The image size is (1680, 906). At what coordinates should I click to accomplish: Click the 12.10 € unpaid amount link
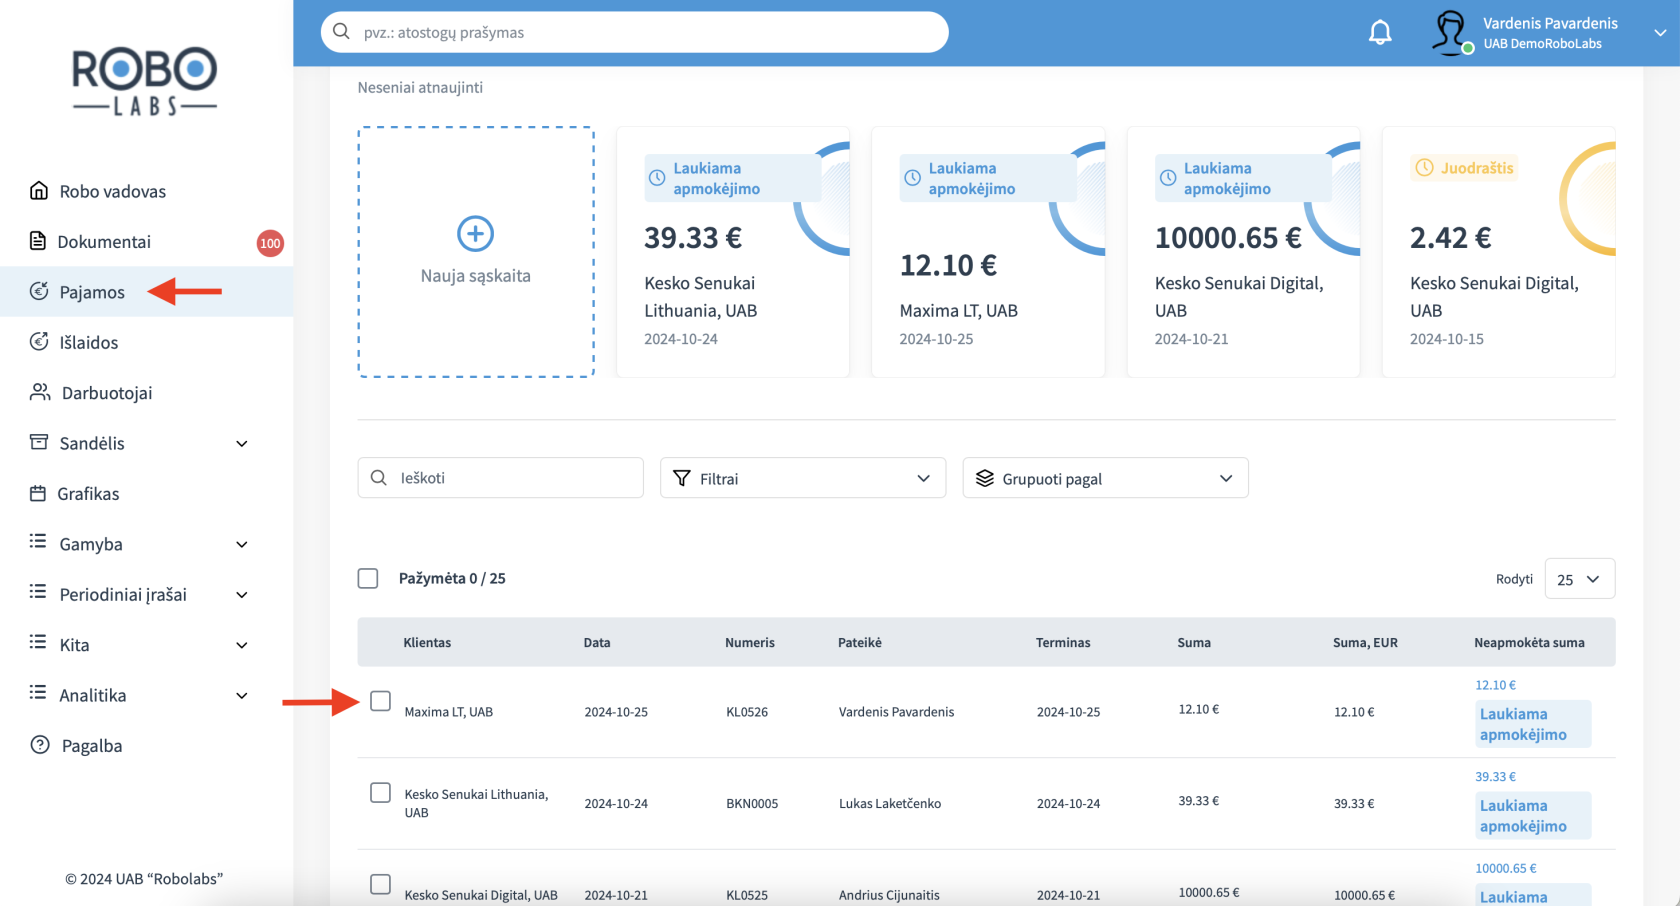[1495, 685]
